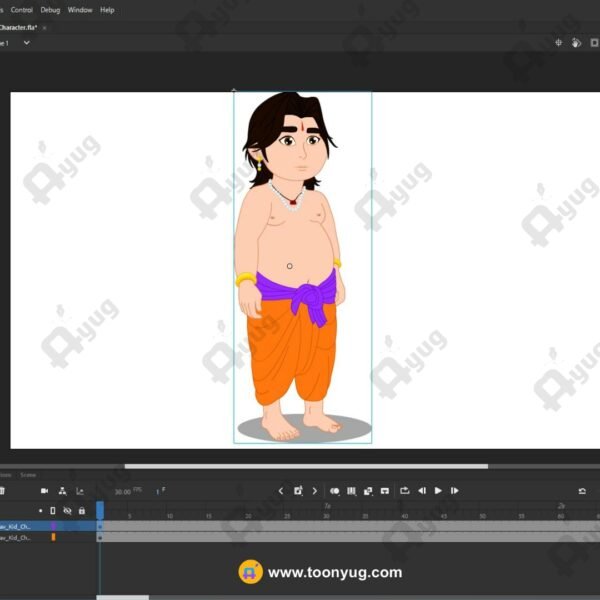Select the Character.fla document tab
This screenshot has width=600, height=600.
(18, 28)
